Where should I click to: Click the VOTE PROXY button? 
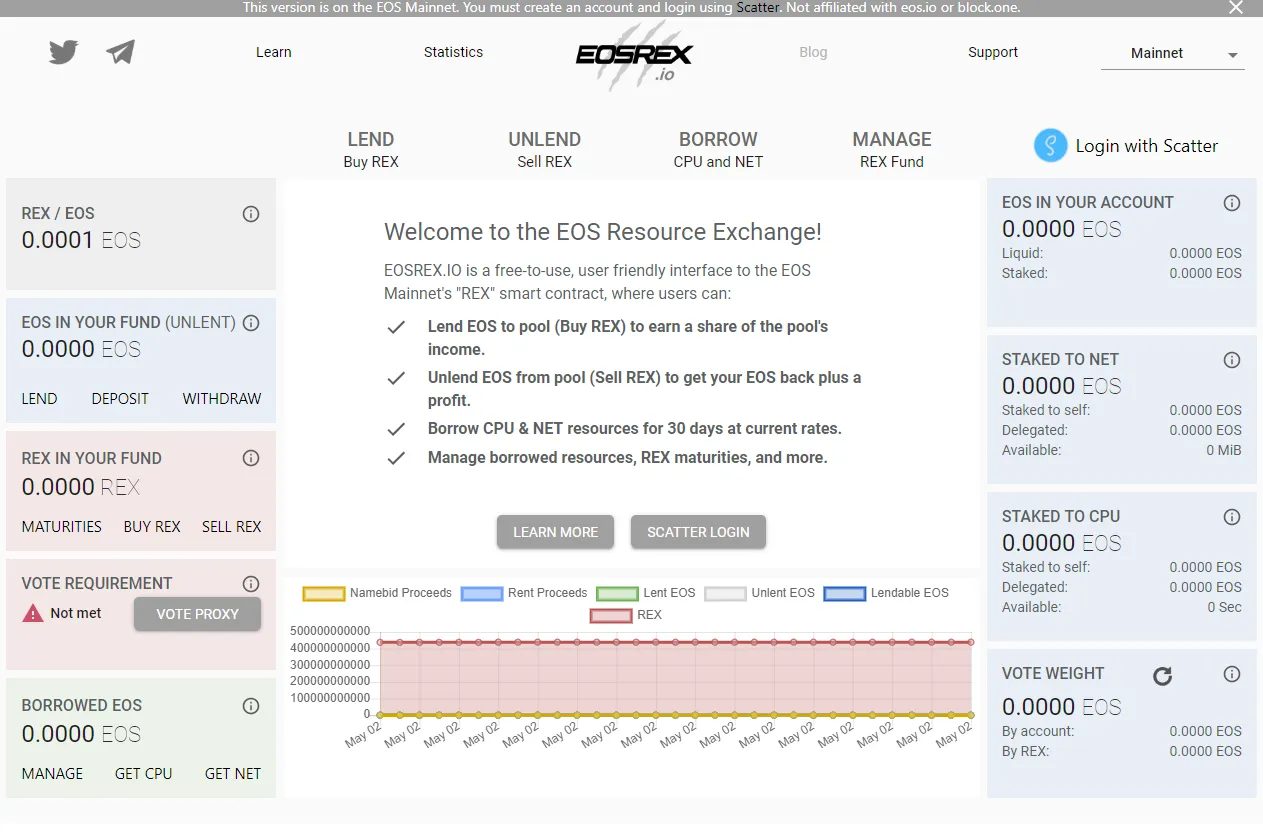[198, 614]
